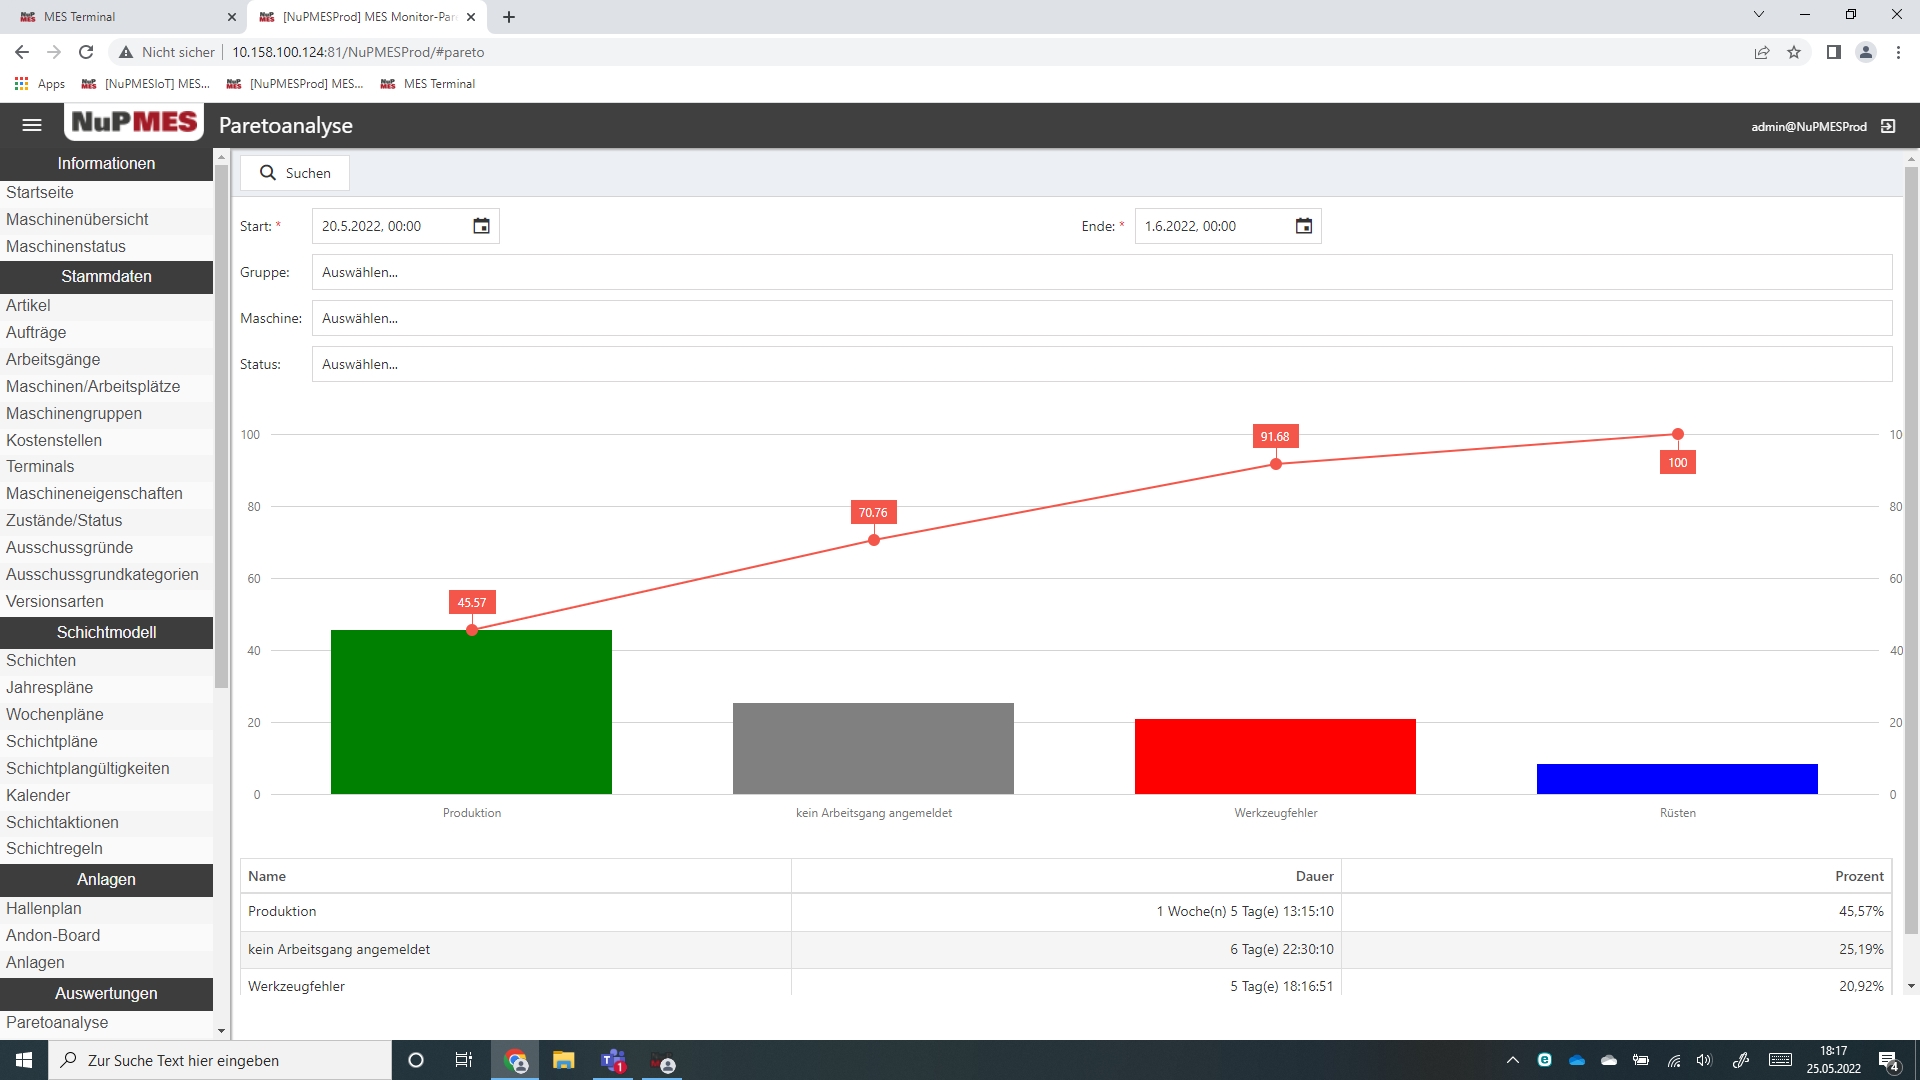This screenshot has height=1080, width=1920.
Task: Click the logout icon next to admin
Action: [1888, 126]
